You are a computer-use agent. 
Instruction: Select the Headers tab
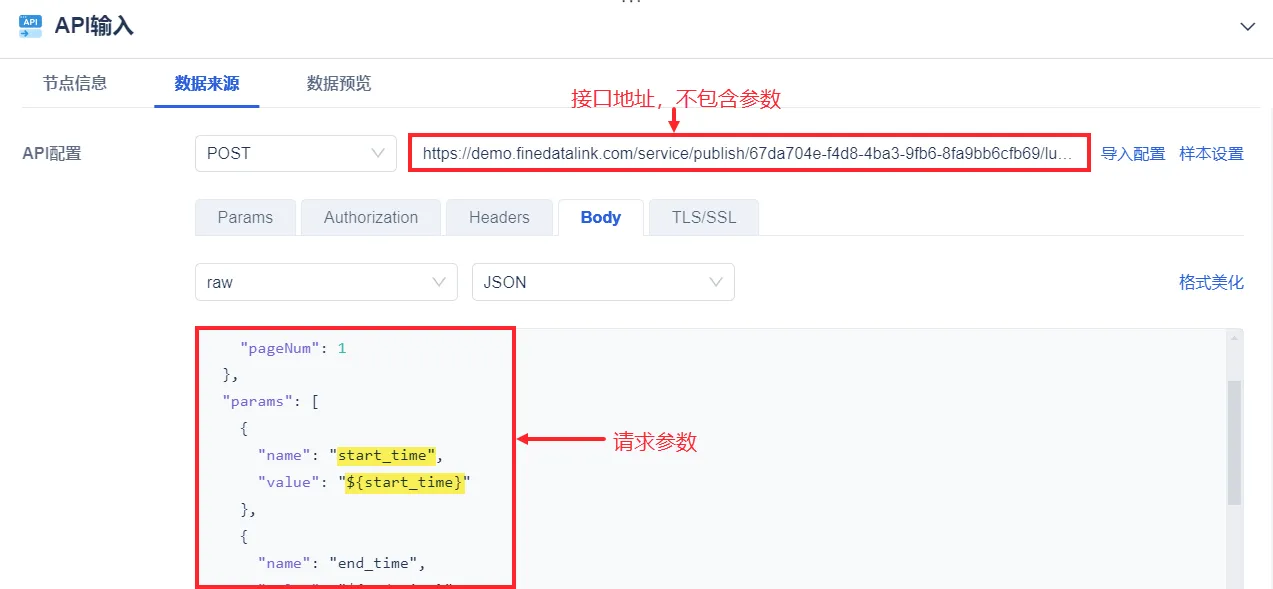point(499,217)
